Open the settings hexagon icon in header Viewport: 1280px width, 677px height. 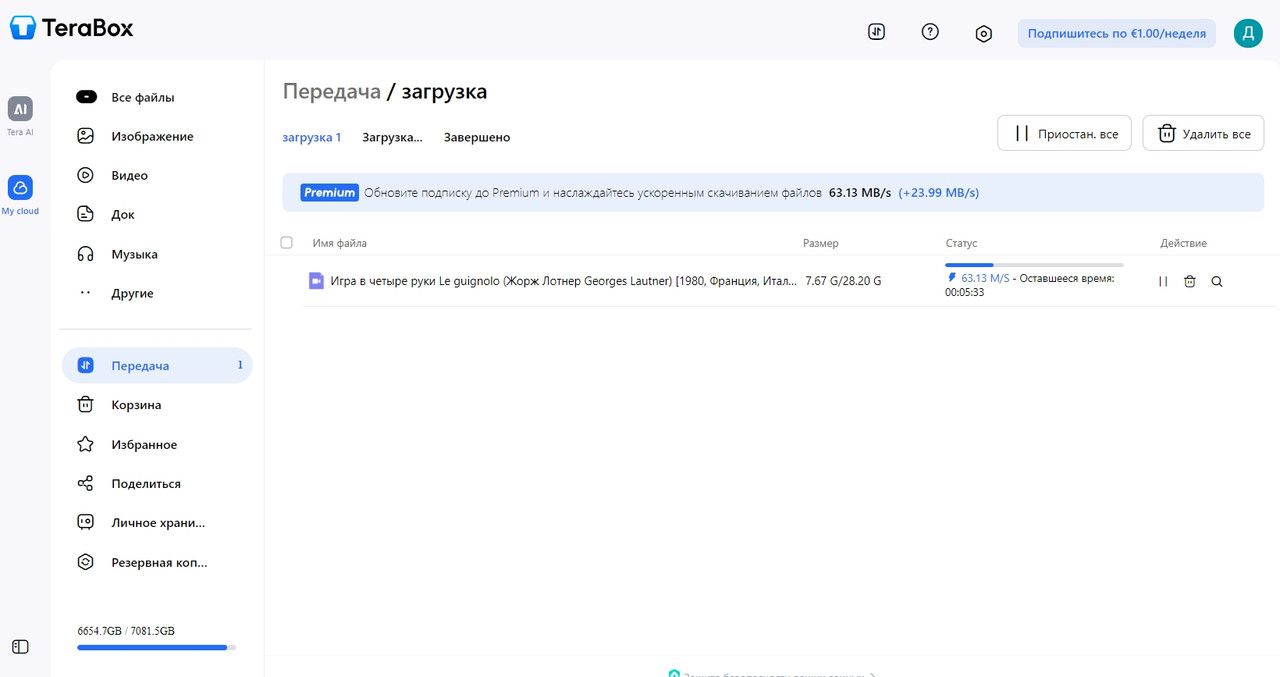984,33
